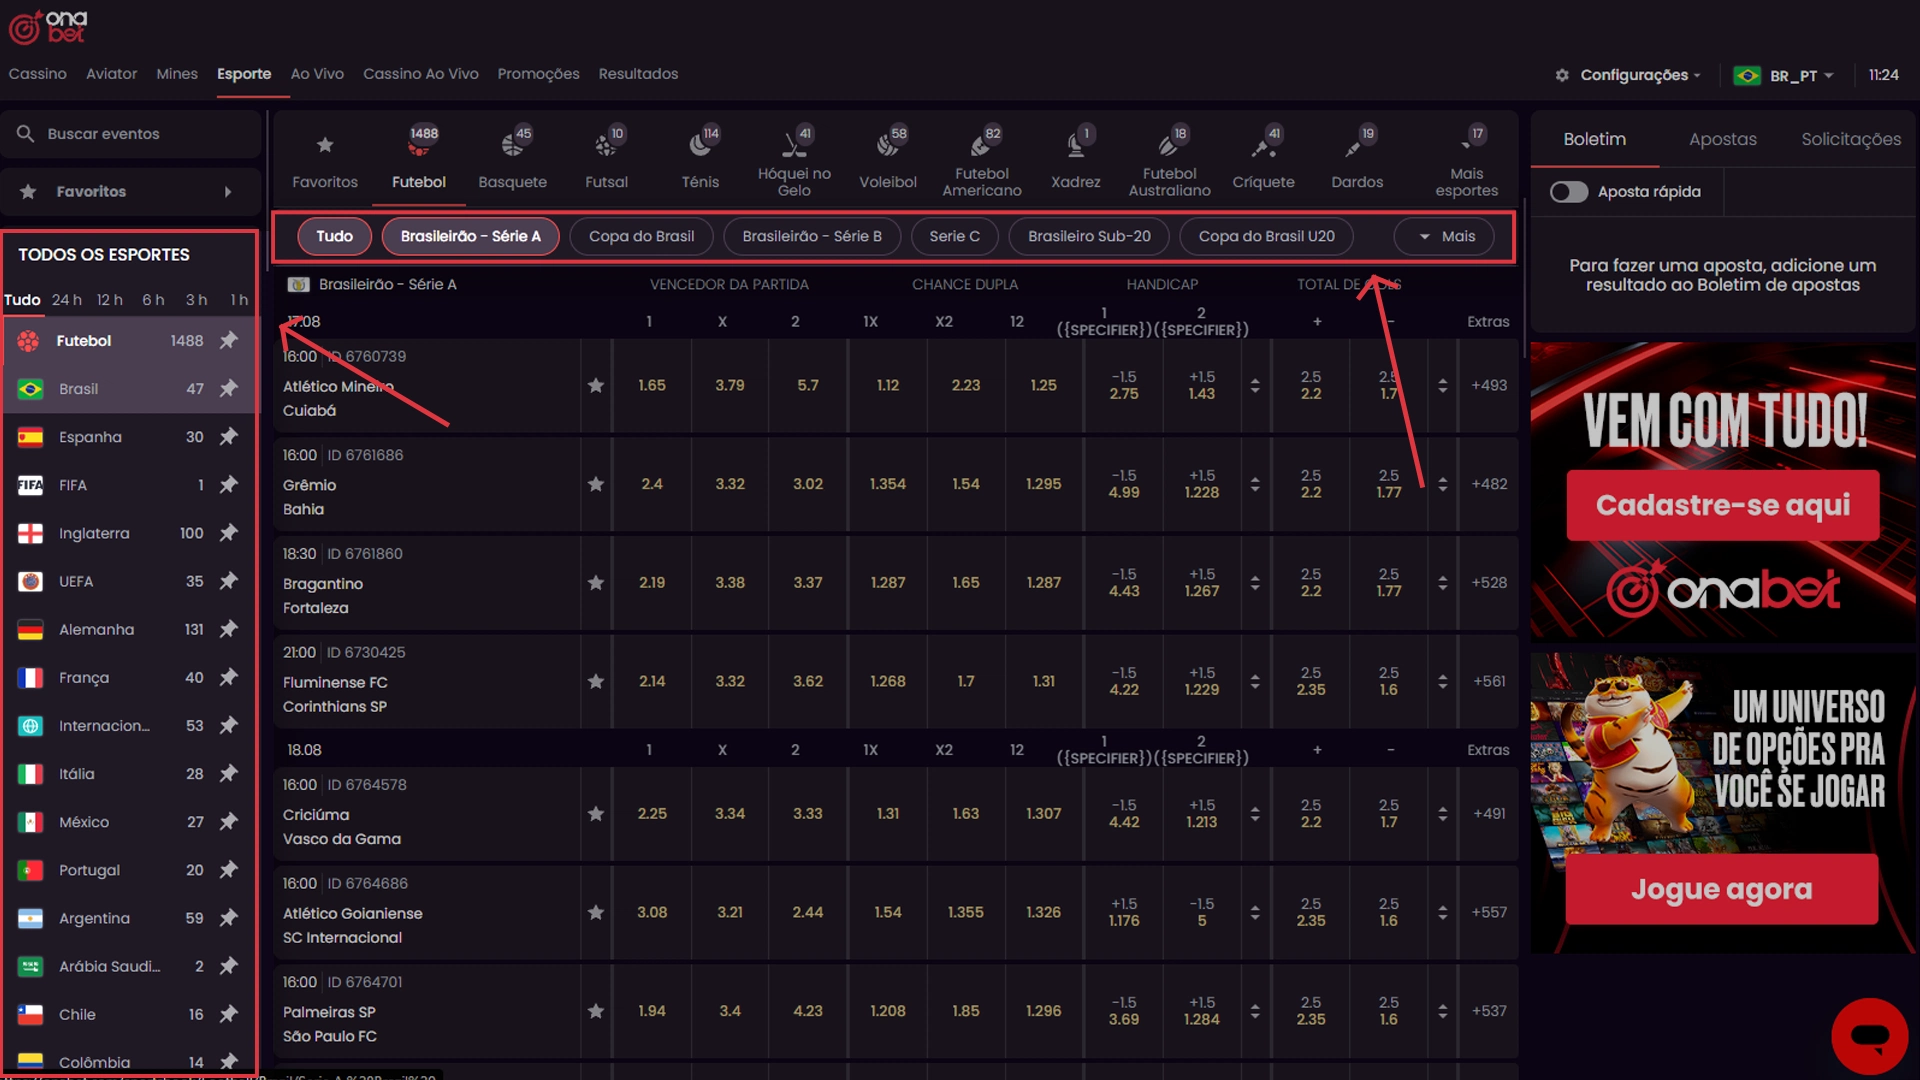The height and width of the screenshot is (1080, 1920).
Task: Select the Voleibol sport icon
Action: point(888,146)
